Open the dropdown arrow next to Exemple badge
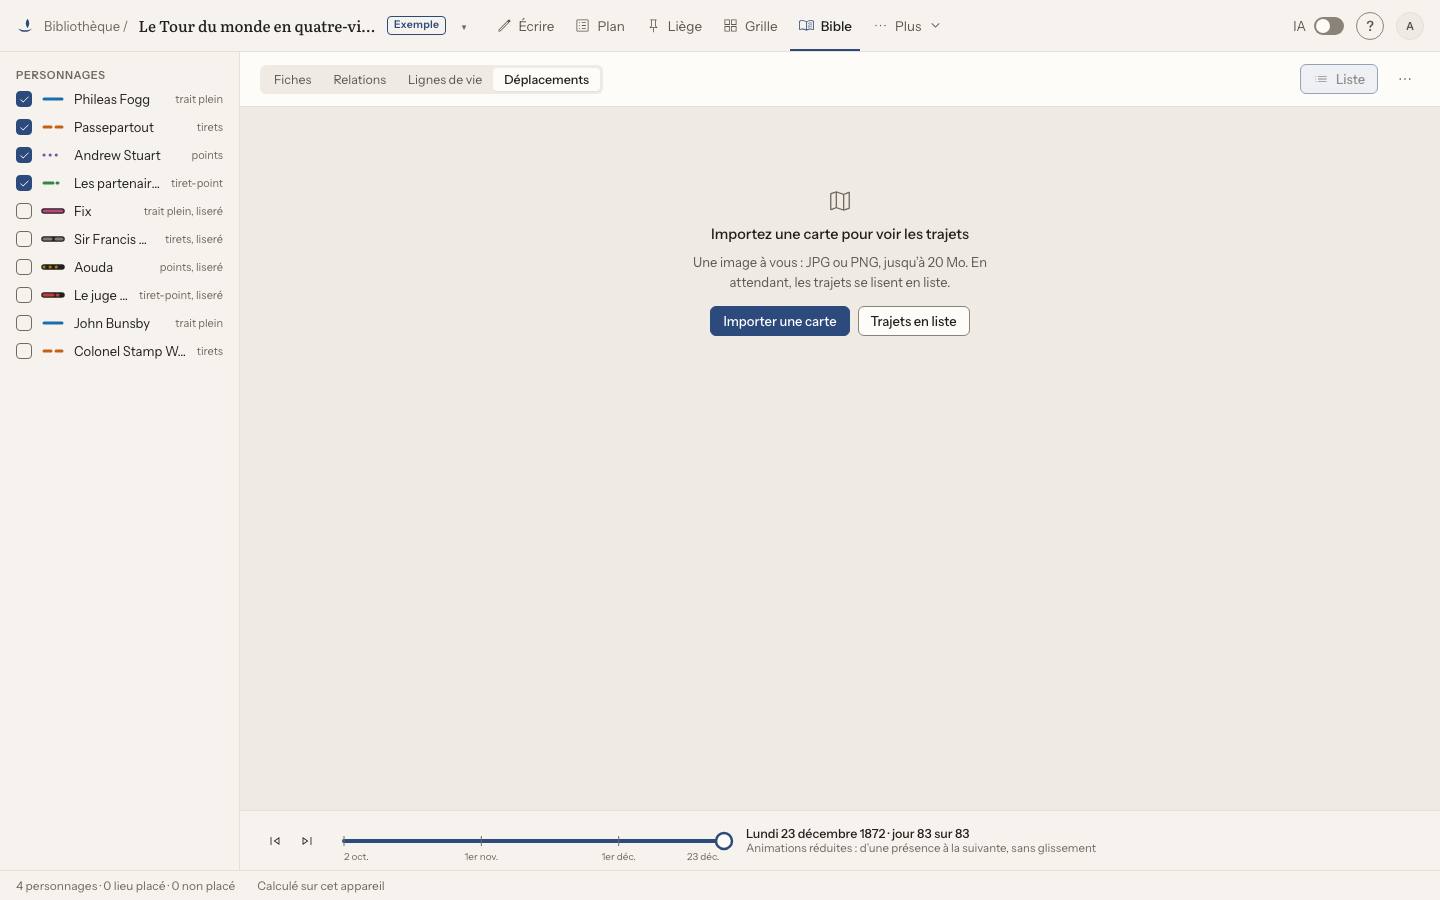This screenshot has width=1440, height=900. point(464,27)
